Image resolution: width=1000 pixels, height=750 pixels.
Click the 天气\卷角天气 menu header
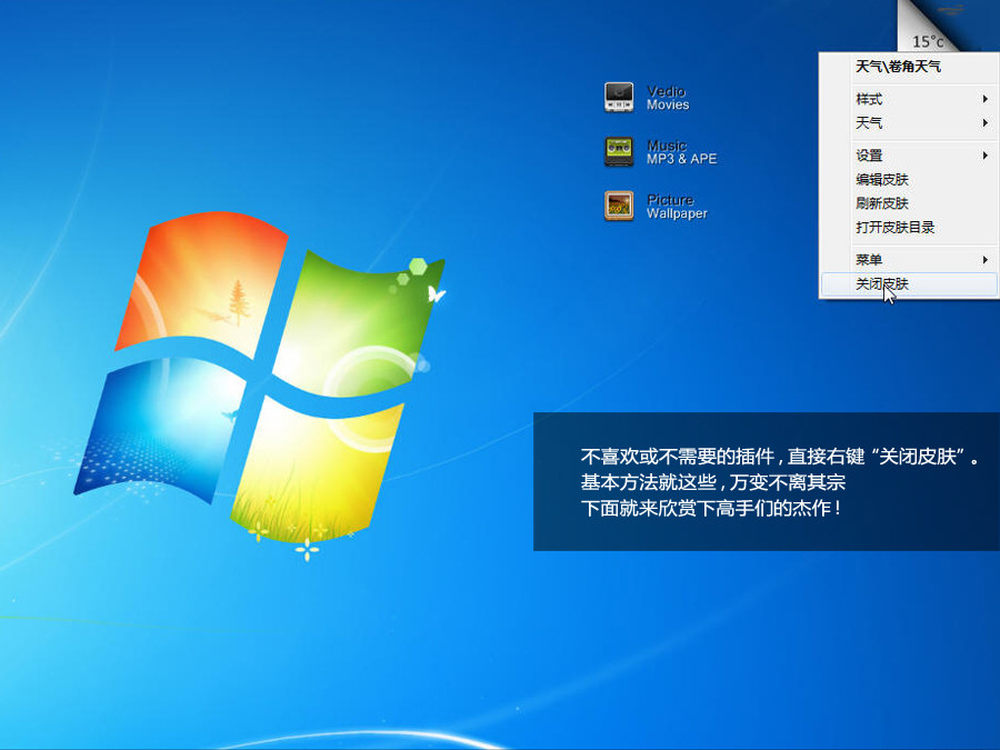(x=898, y=67)
